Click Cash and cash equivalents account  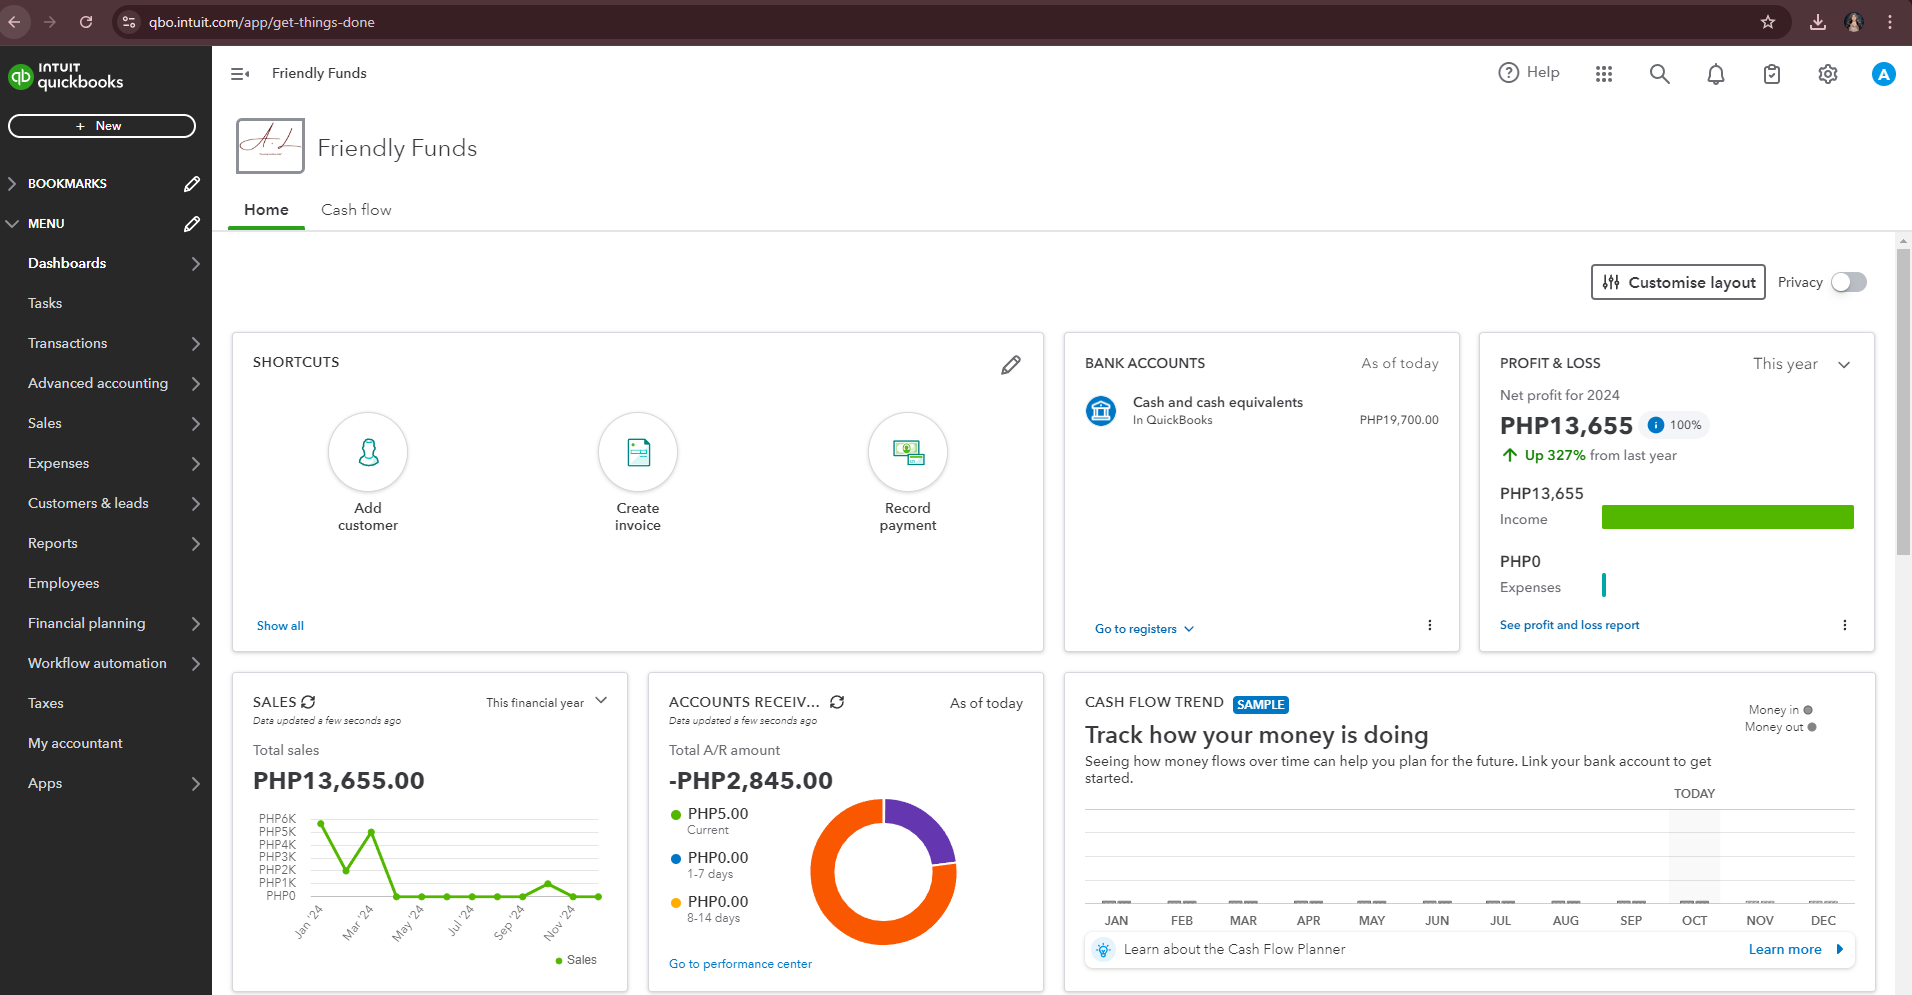pos(1217,403)
